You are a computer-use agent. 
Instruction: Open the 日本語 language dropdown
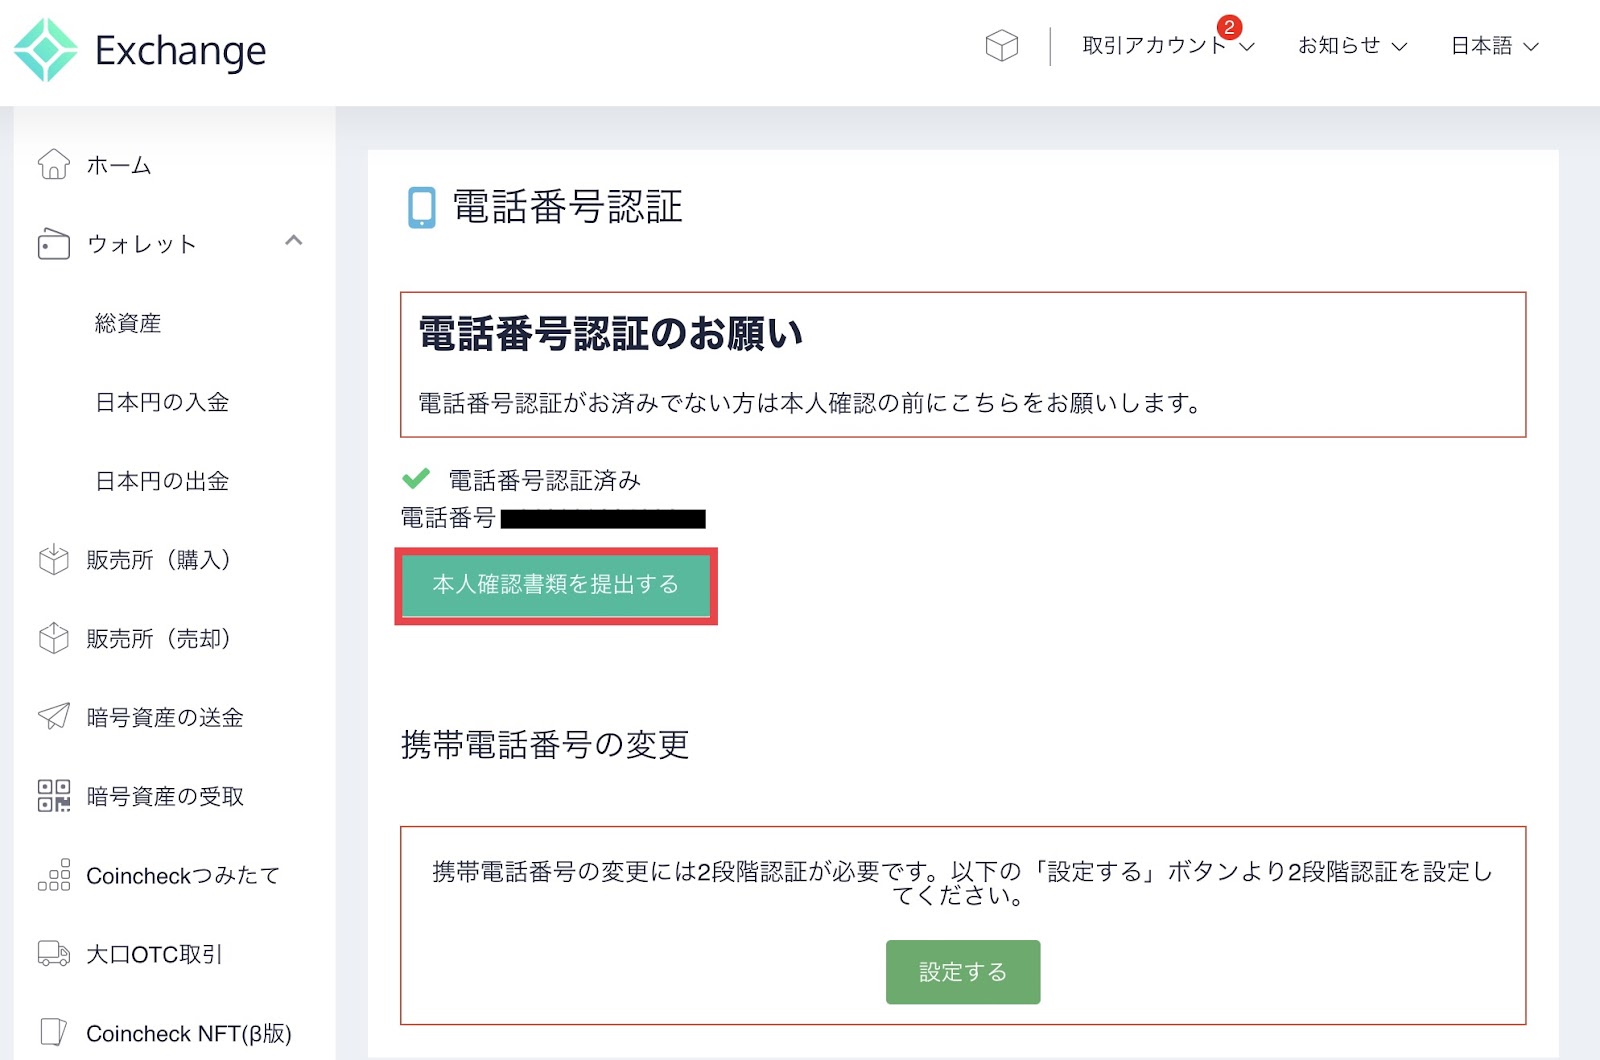1495,46
